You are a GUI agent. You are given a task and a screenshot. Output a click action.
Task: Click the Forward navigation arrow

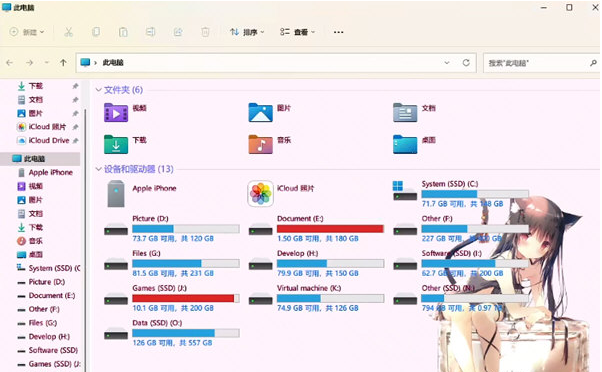[30, 63]
